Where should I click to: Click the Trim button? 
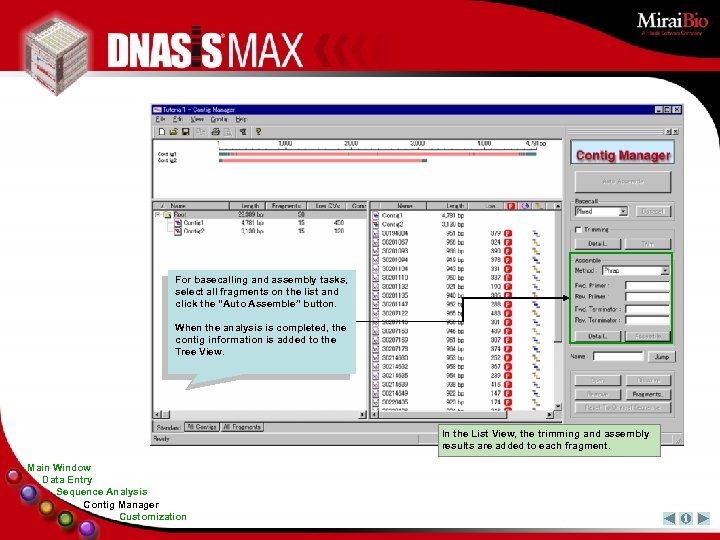point(647,244)
